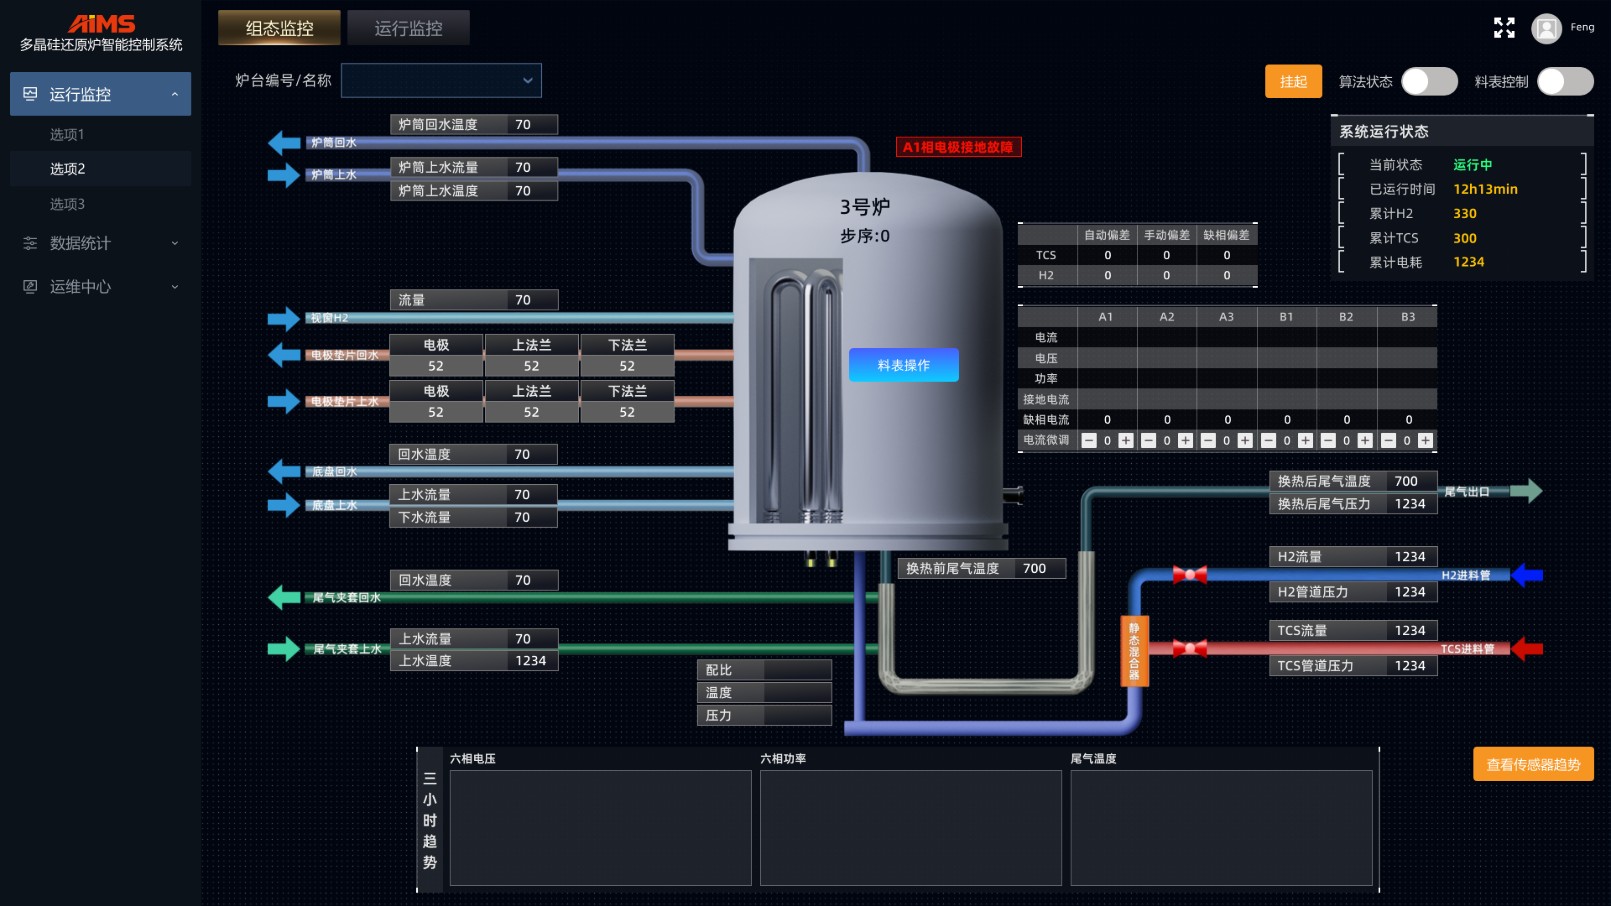Click the H2管道压力 reading

[1353, 592]
